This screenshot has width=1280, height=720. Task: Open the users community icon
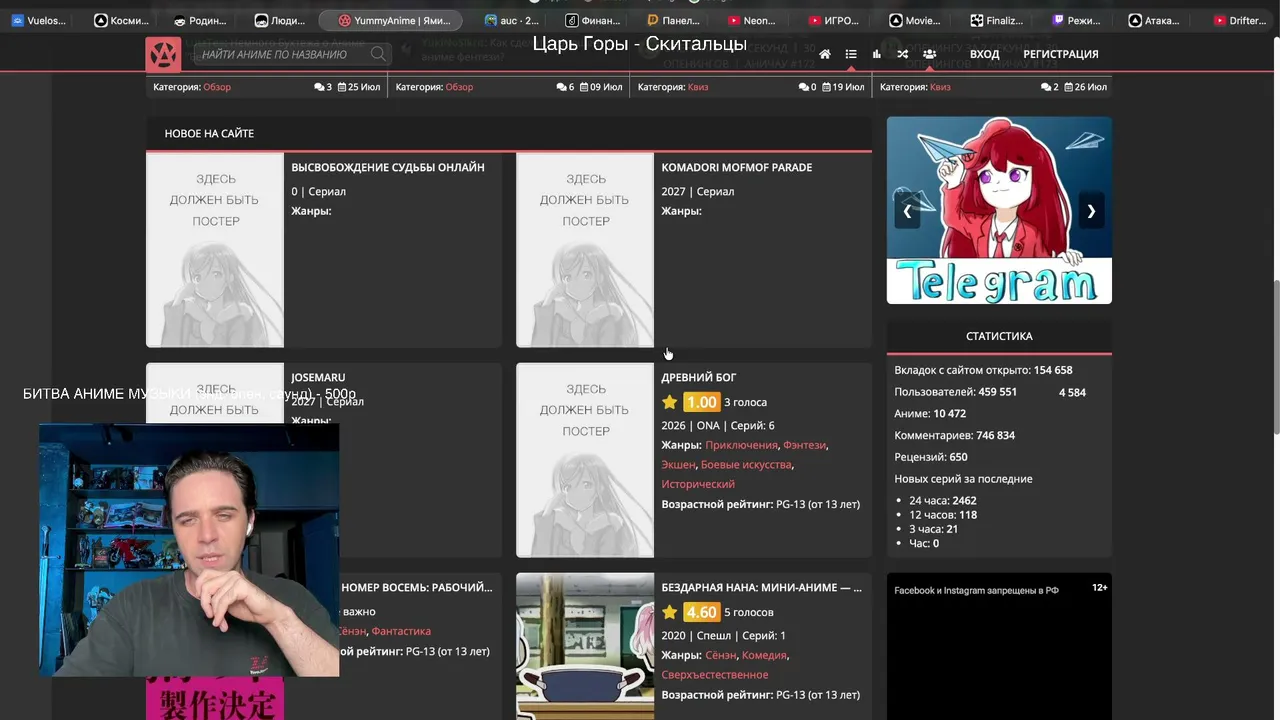(930, 54)
